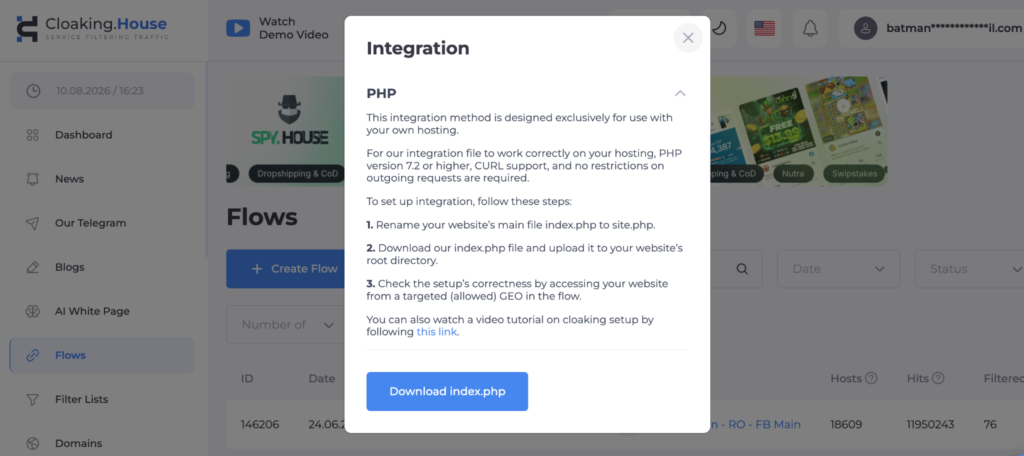Toggle dark mode with the moon icon
1024x456 pixels.
point(719,28)
